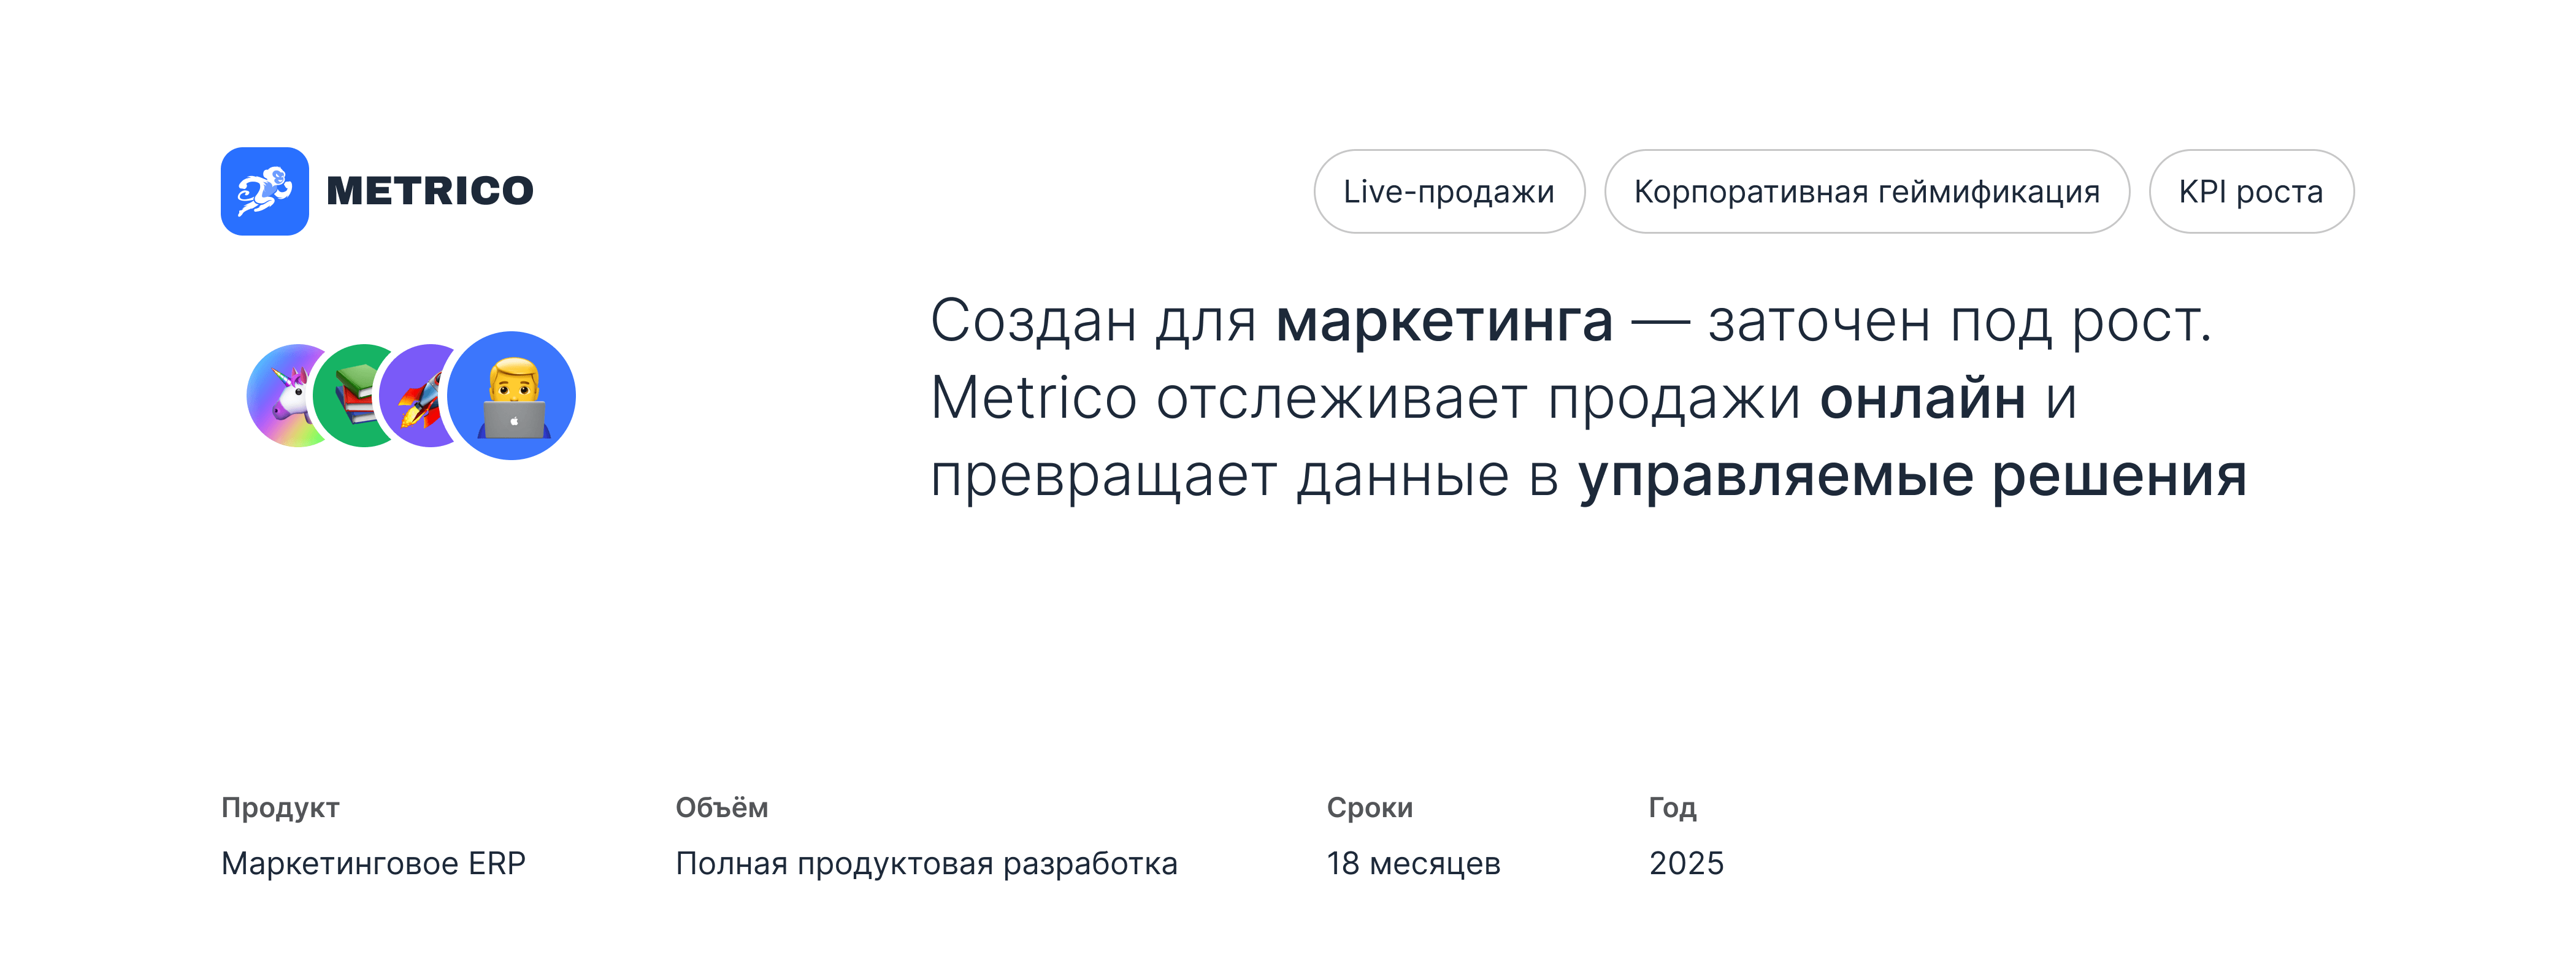This screenshot has width=2576, height=957.
Task: Open the Live-продажи tag
Action: pyautogui.click(x=1448, y=192)
